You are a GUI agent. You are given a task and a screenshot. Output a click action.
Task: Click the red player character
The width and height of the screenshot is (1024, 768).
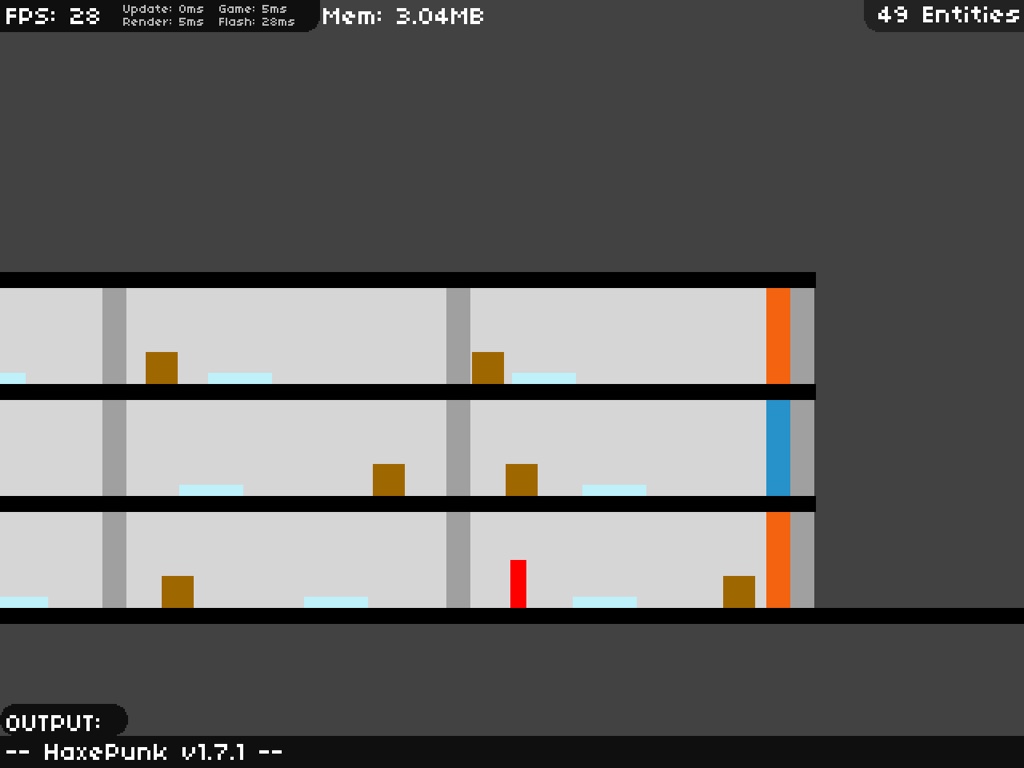518,584
